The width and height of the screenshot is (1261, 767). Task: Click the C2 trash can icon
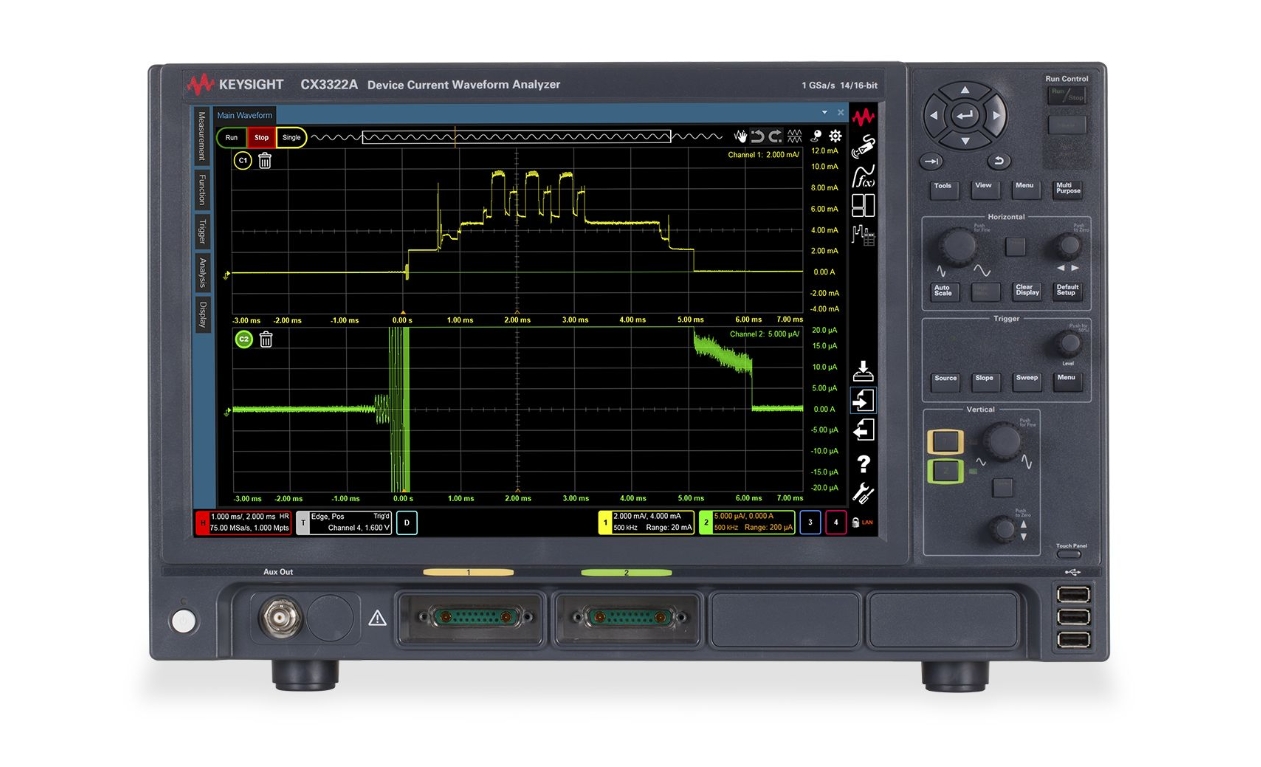coord(266,340)
